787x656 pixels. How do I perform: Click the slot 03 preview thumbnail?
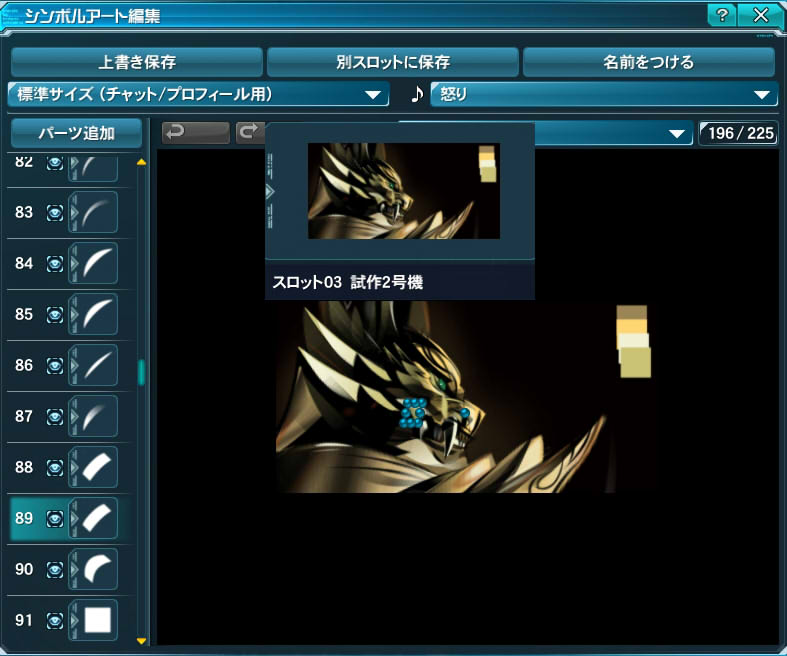click(x=404, y=191)
